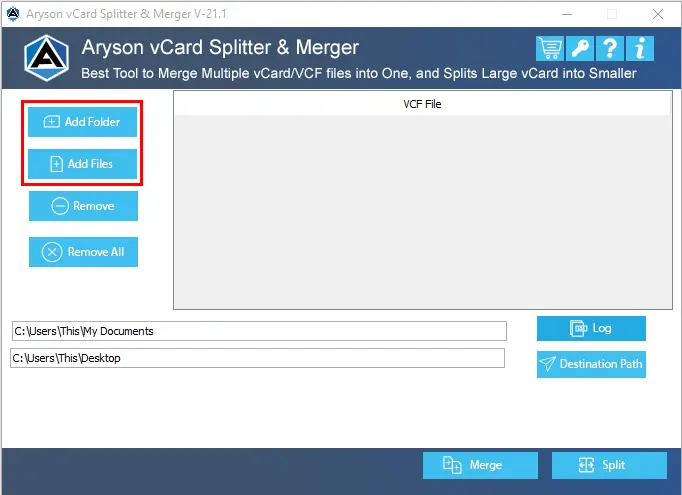The width and height of the screenshot is (682, 495).
Task: Click the Add Files button
Action: (82, 164)
